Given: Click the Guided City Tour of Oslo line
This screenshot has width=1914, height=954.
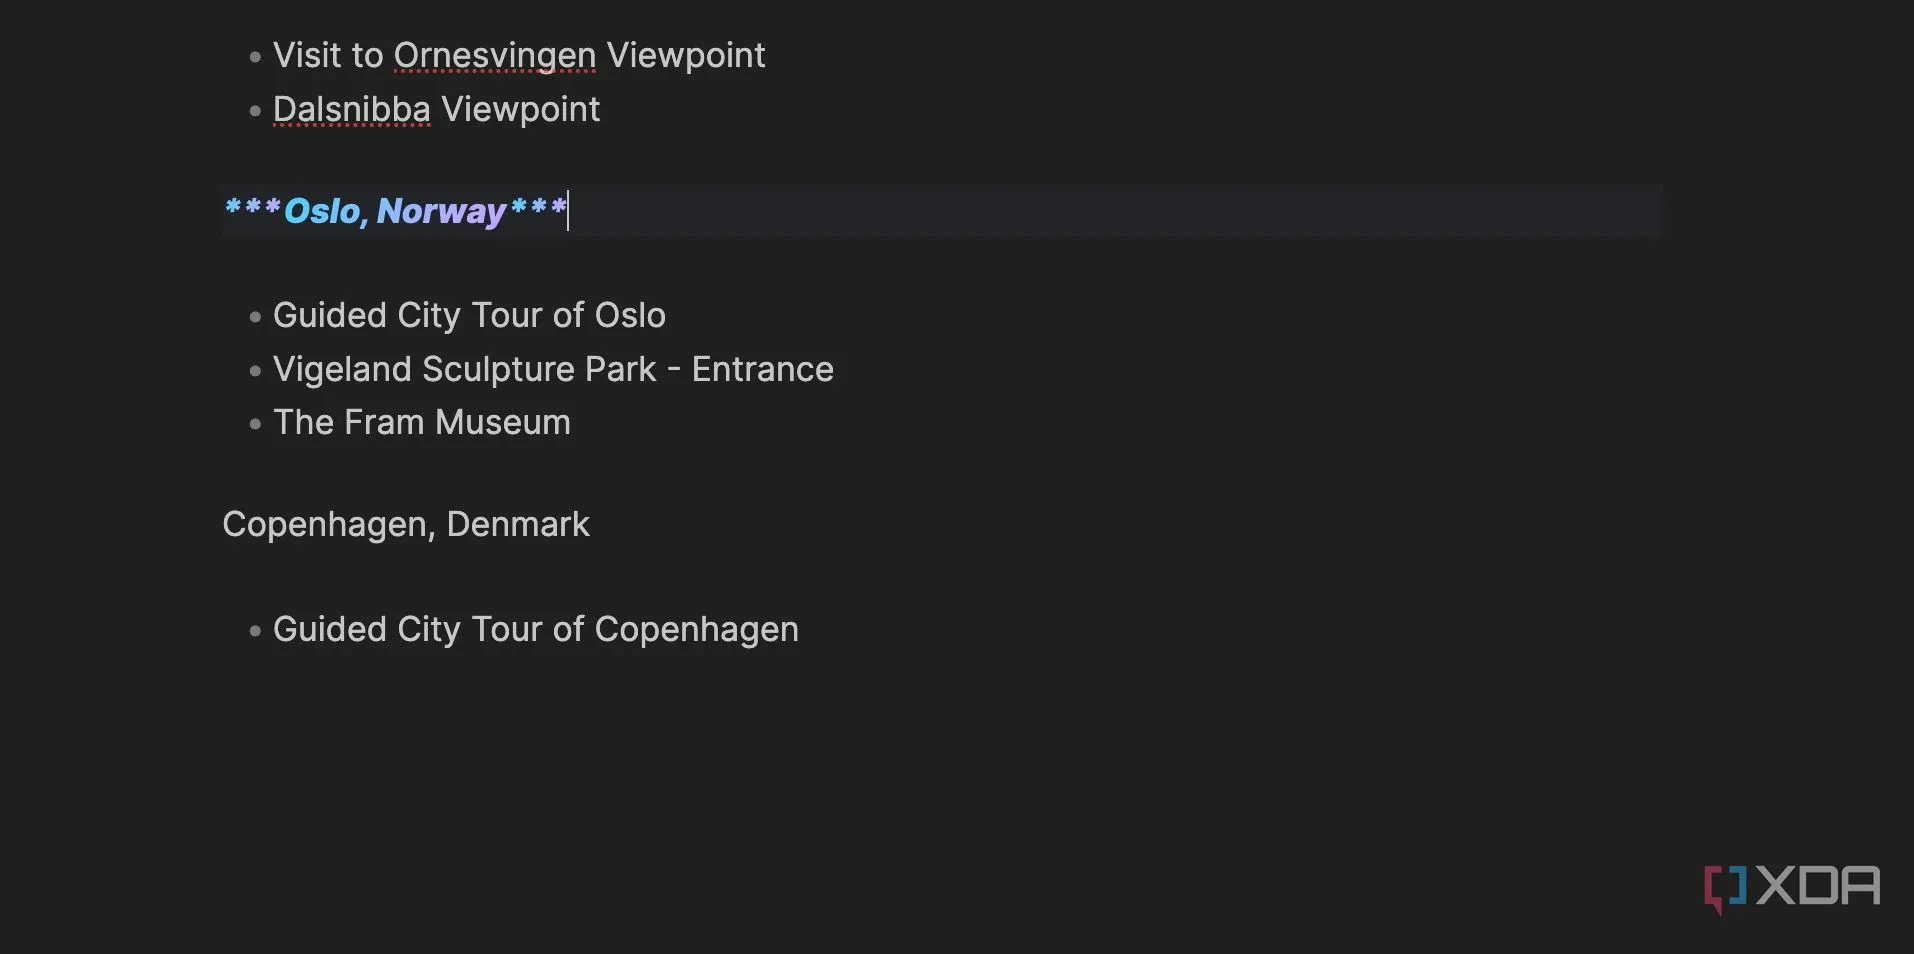Looking at the screenshot, I should click(469, 315).
